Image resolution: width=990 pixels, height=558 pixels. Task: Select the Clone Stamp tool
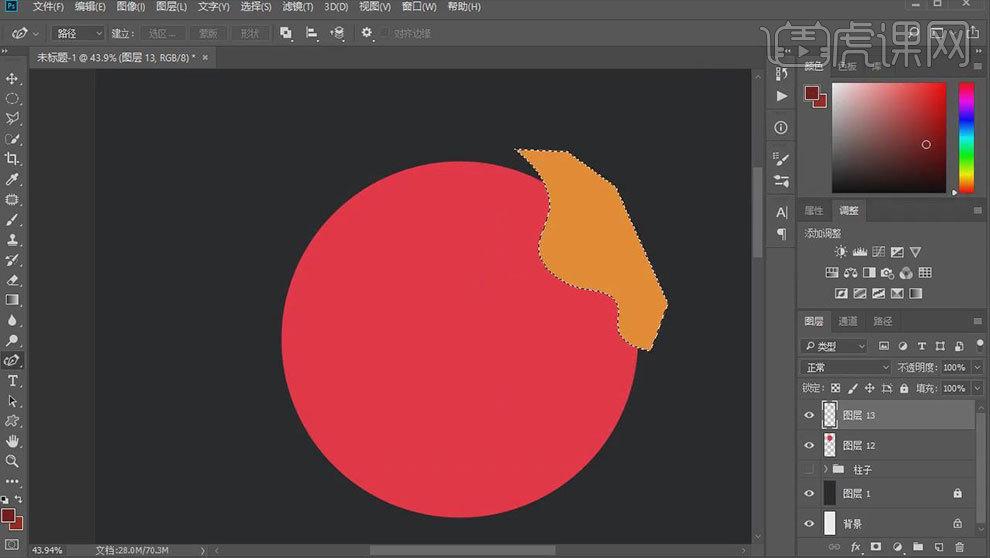click(12, 240)
